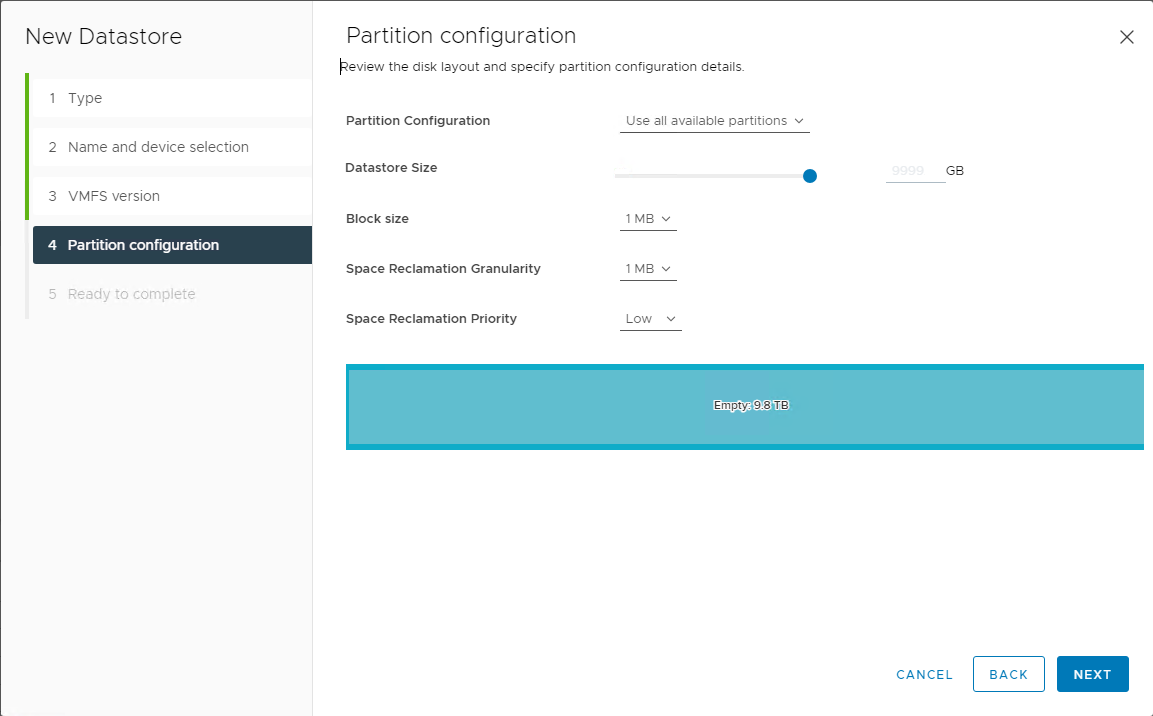This screenshot has height=716, width=1153.
Task: Open Space Reclamation Granularity dropdown
Action: [648, 269]
